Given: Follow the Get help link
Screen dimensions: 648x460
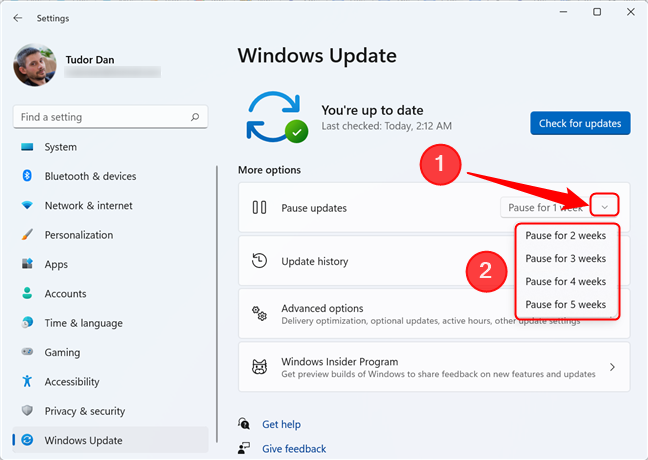Looking at the screenshot, I should [x=281, y=424].
